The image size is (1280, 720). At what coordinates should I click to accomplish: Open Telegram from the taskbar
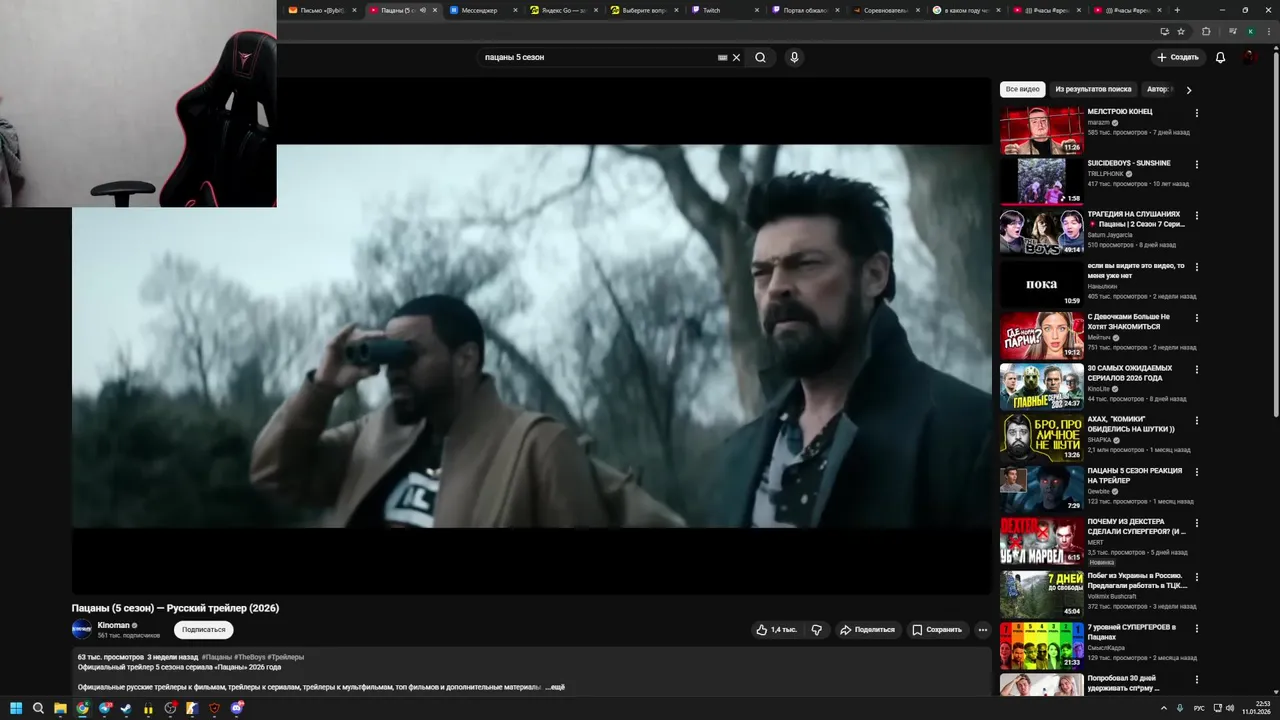[x=104, y=708]
